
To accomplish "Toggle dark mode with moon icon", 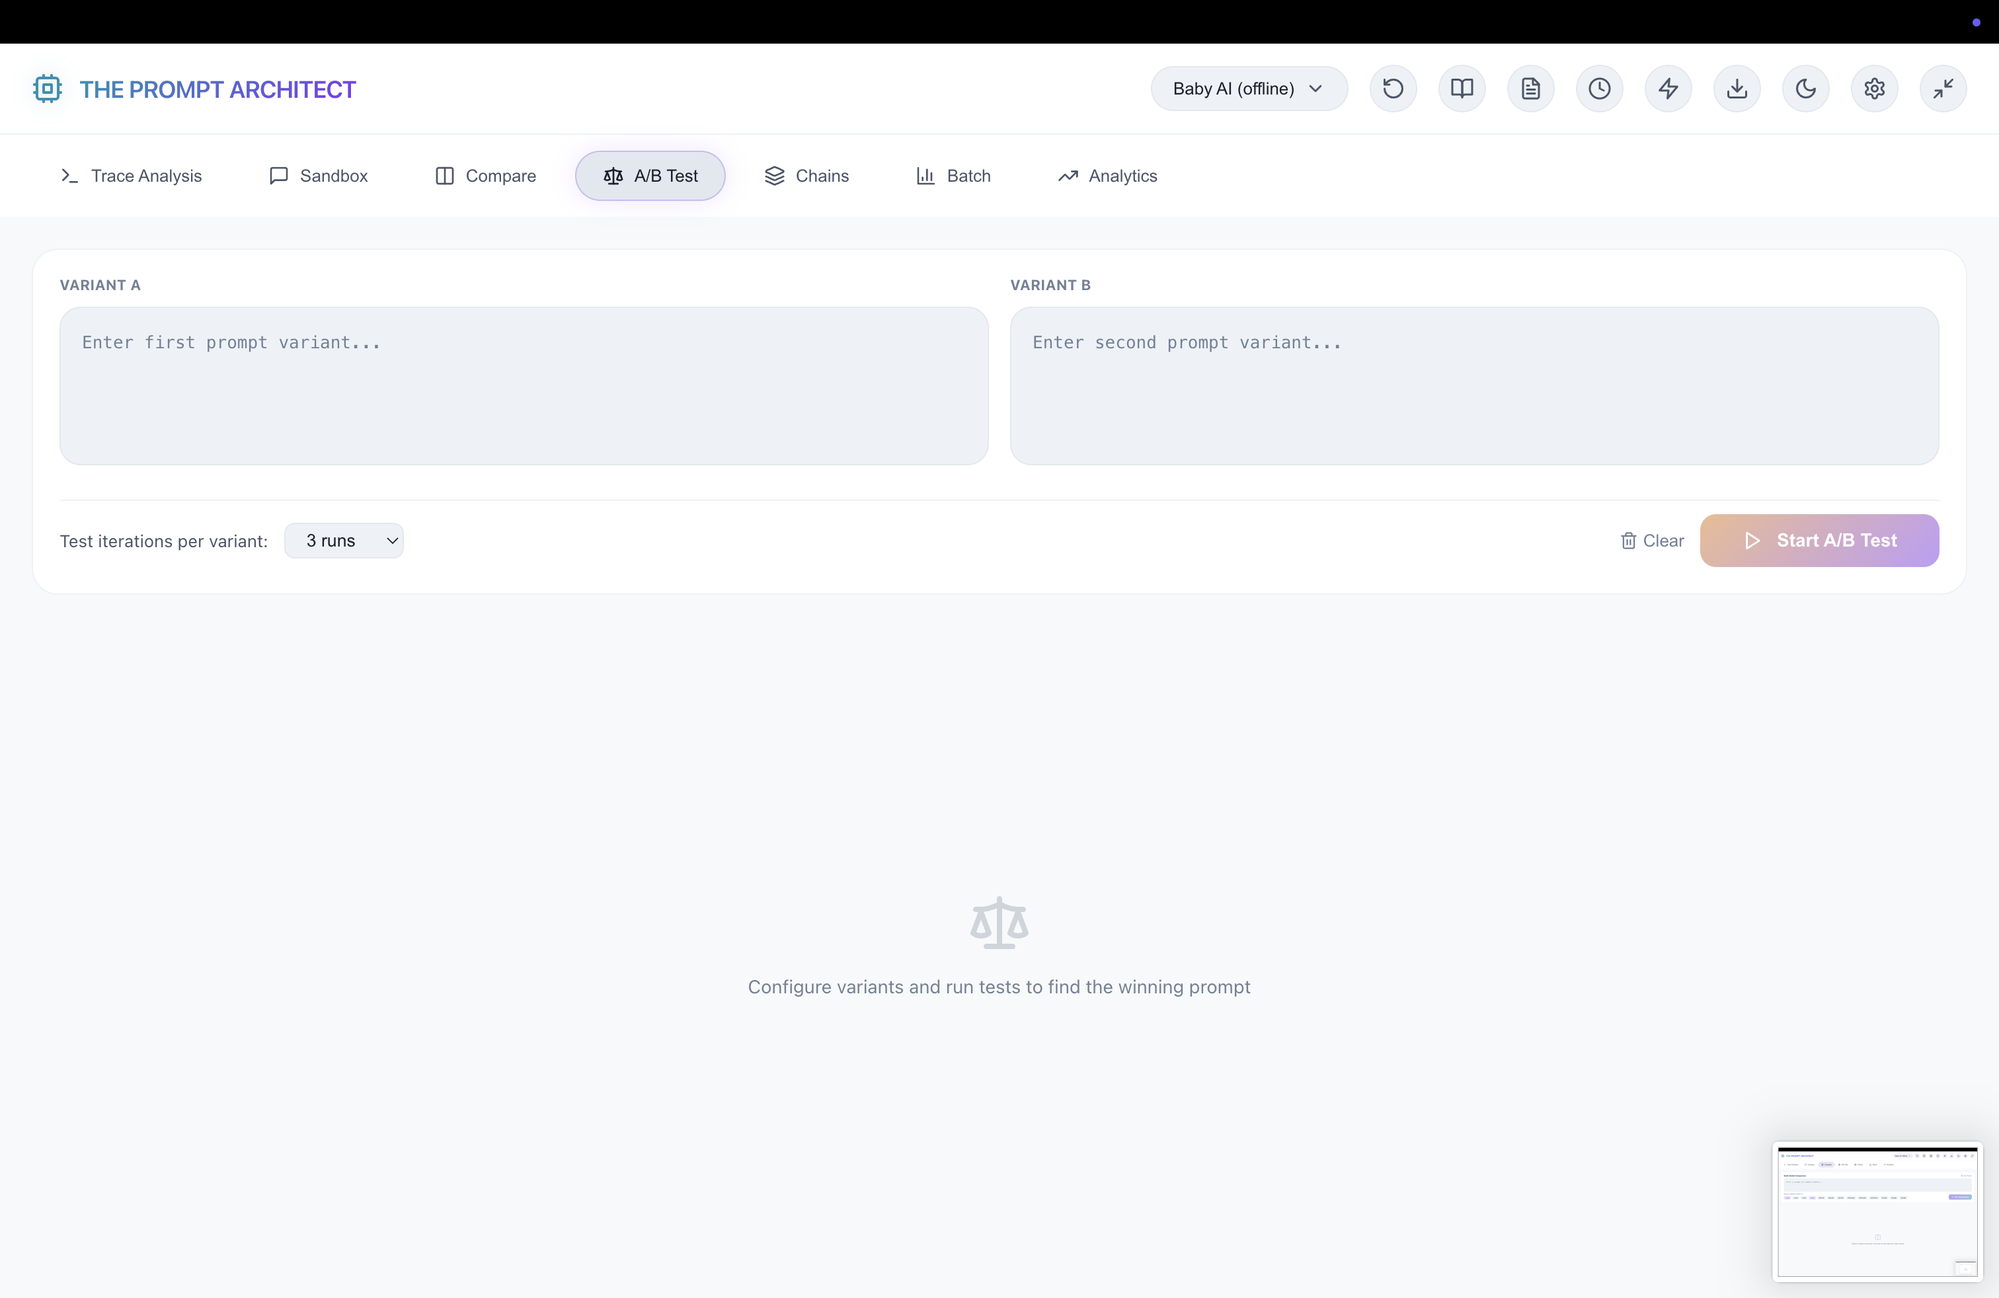I will click(x=1806, y=89).
